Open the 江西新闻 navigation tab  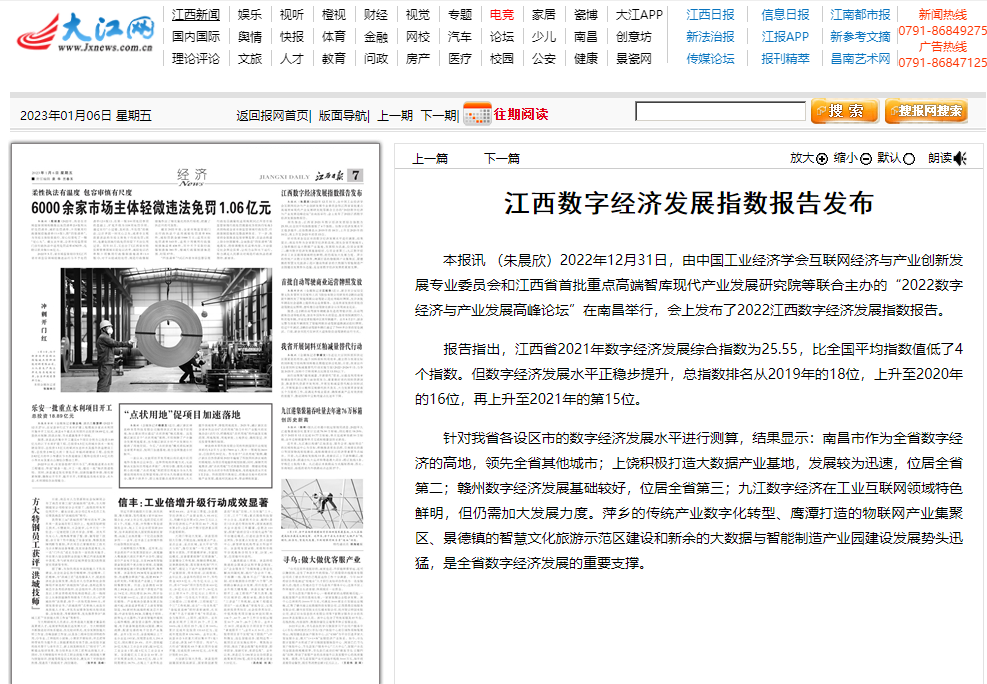point(196,15)
